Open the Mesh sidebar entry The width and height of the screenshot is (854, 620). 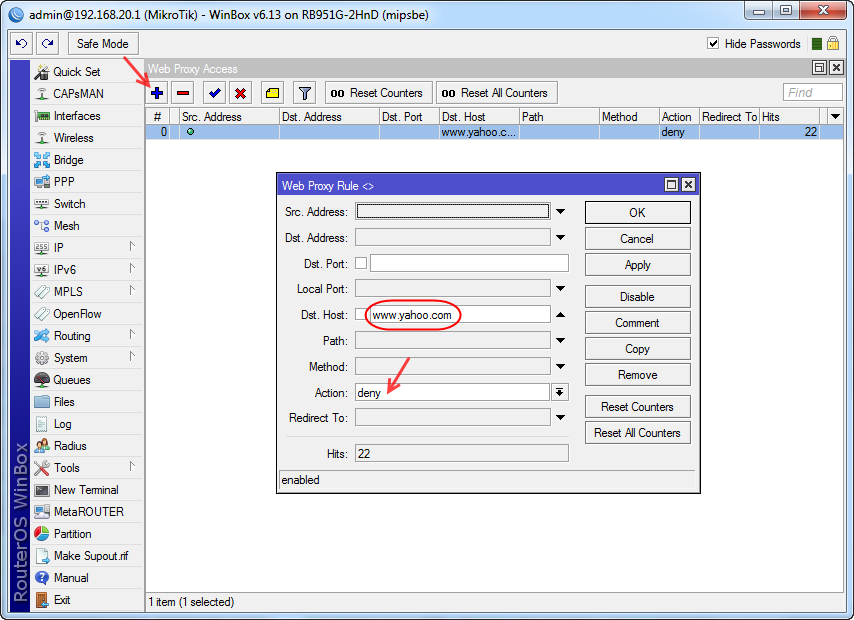pos(66,226)
